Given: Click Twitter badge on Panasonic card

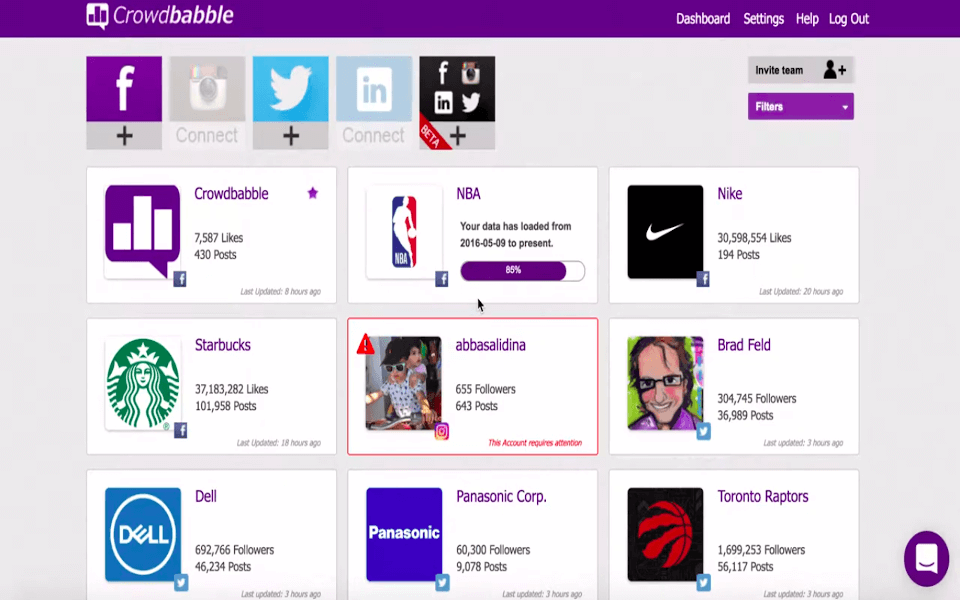Looking at the screenshot, I should (442, 582).
